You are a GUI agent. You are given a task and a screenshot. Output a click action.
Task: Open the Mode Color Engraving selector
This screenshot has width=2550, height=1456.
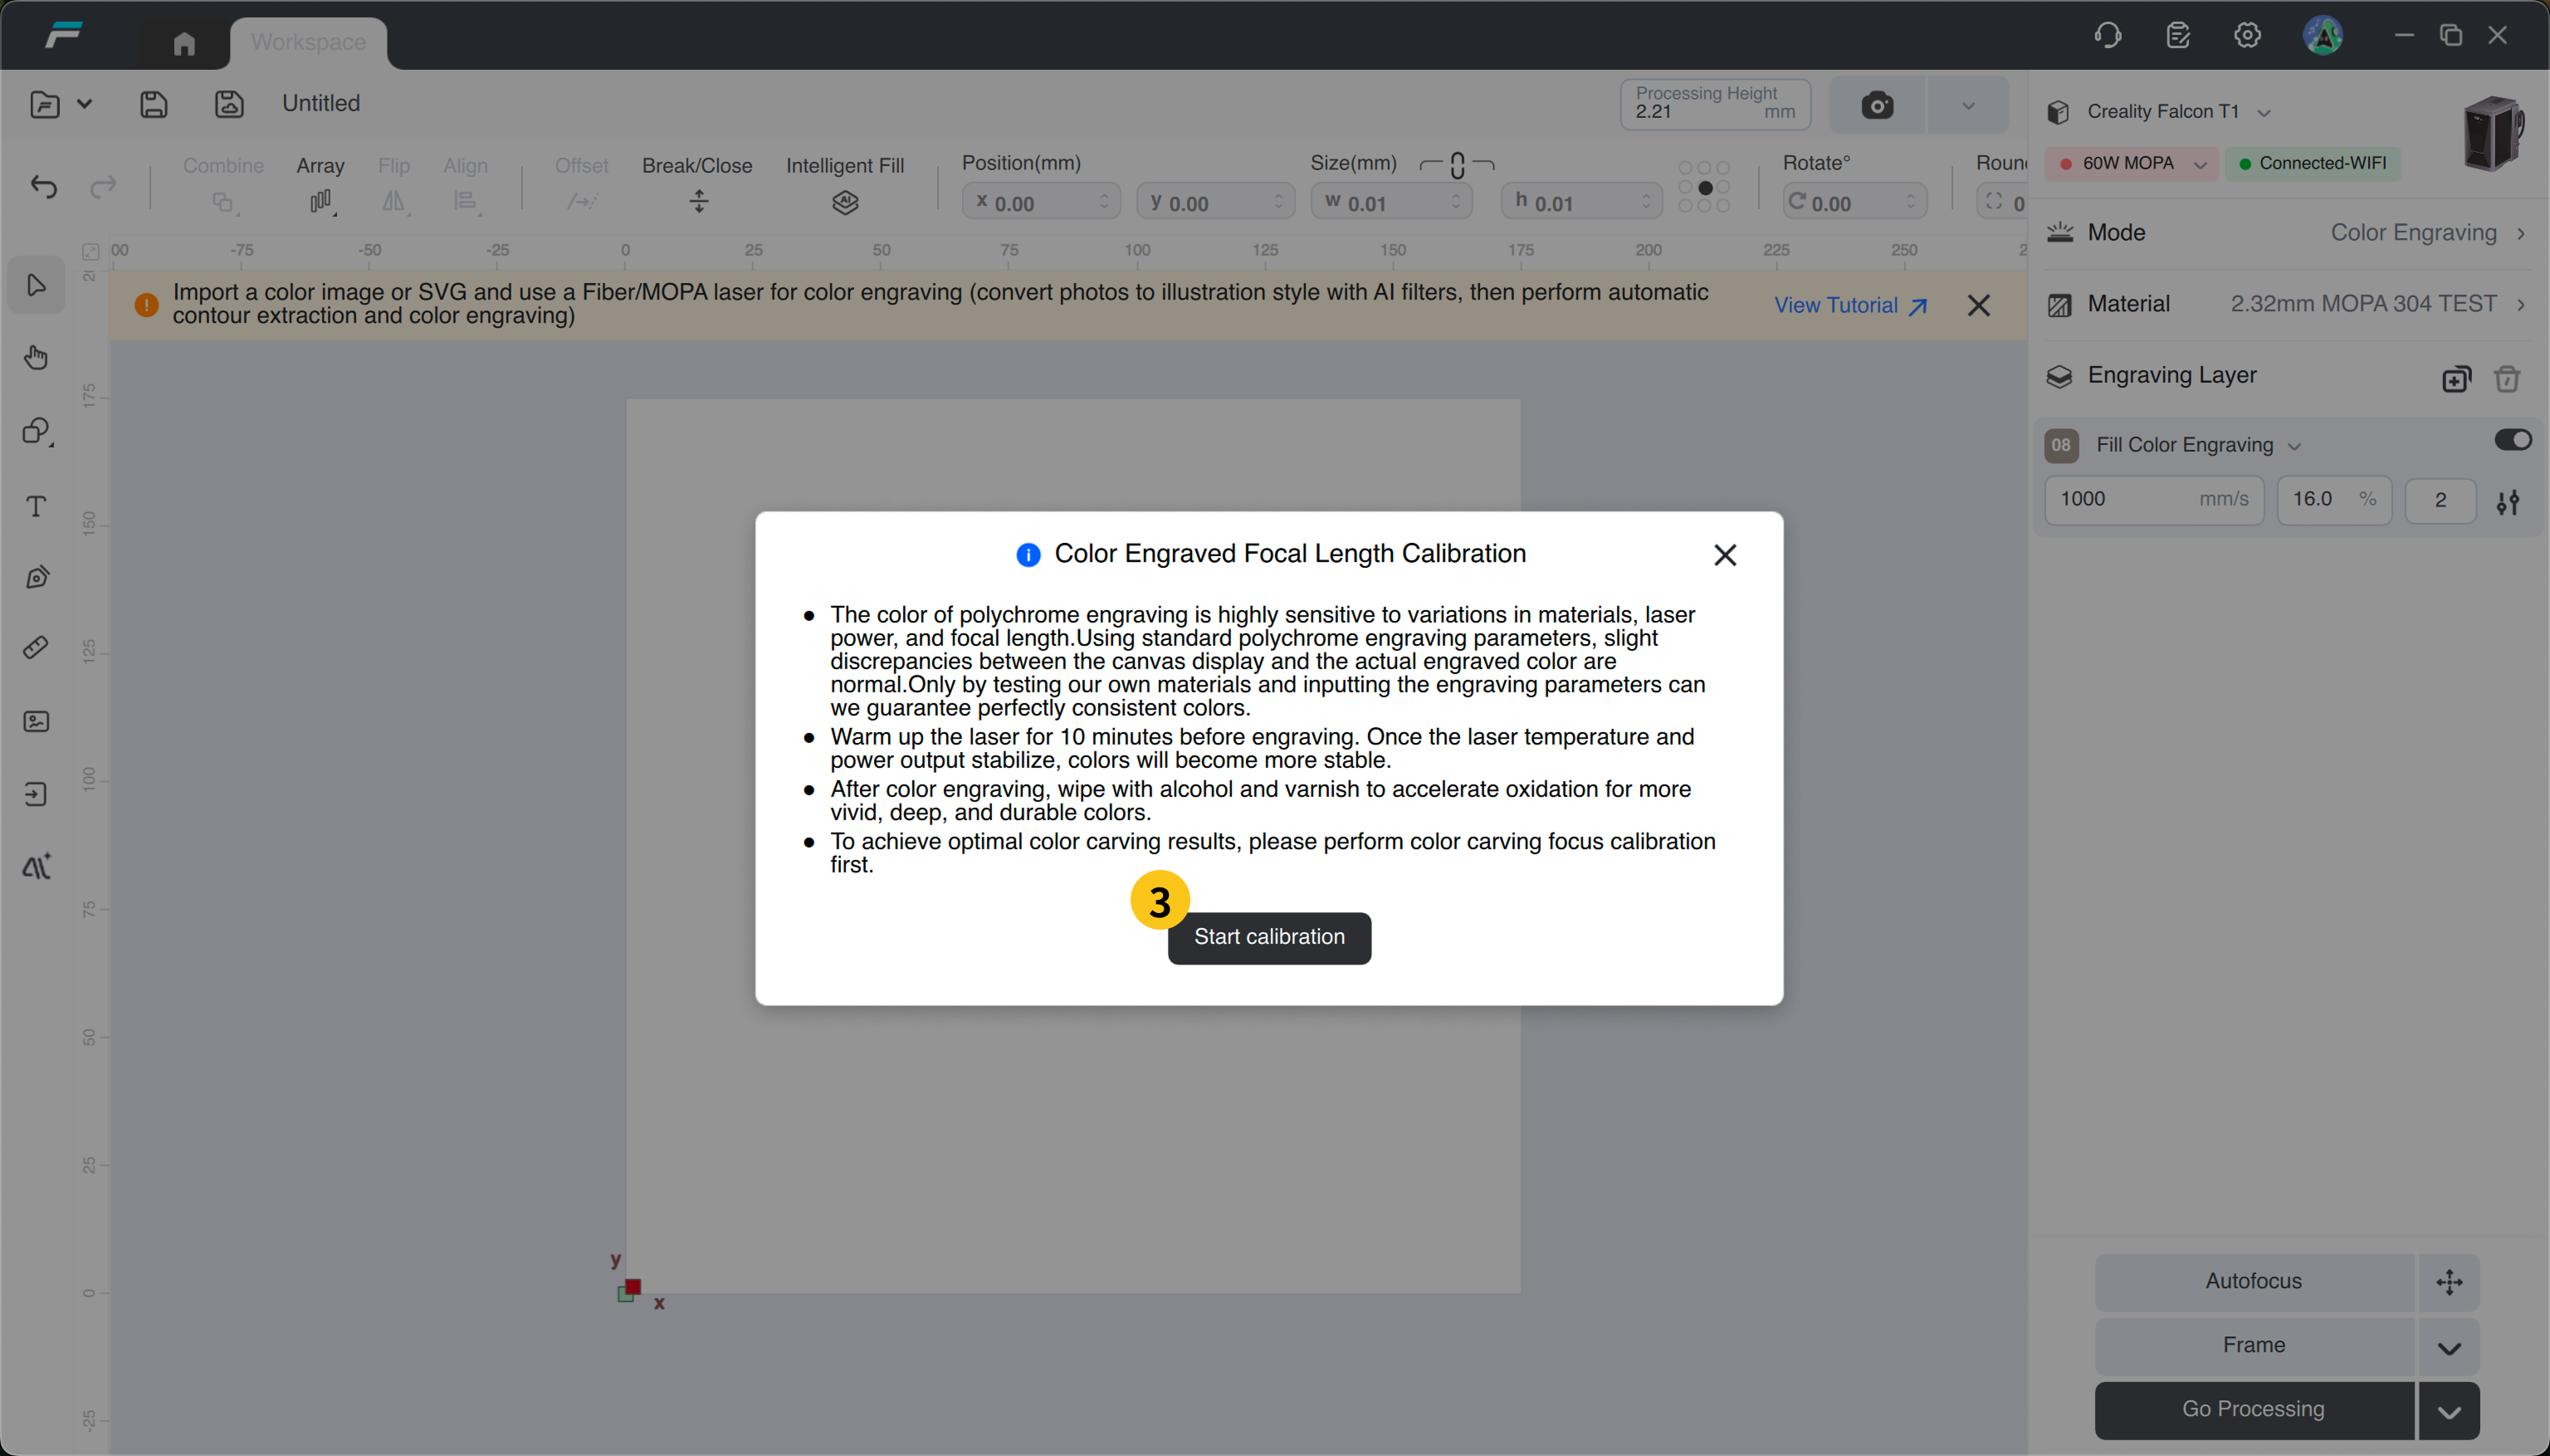[2286, 233]
